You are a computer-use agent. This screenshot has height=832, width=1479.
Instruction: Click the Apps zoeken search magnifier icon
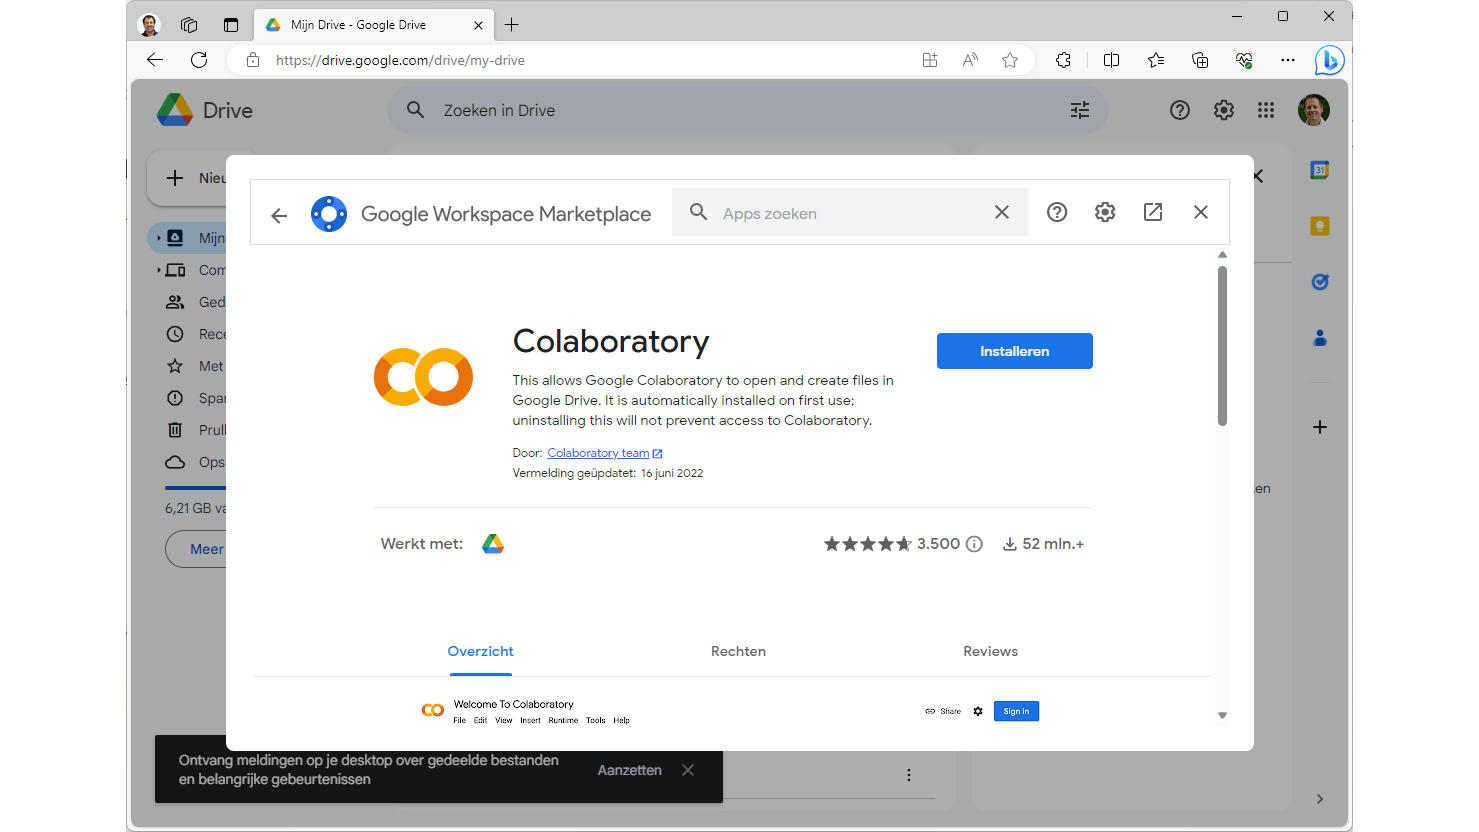click(699, 212)
